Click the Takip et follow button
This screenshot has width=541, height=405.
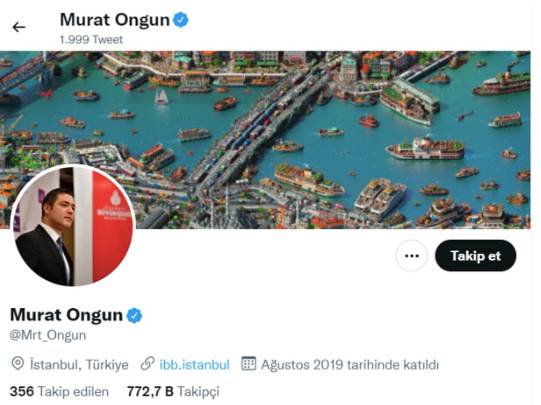click(475, 256)
